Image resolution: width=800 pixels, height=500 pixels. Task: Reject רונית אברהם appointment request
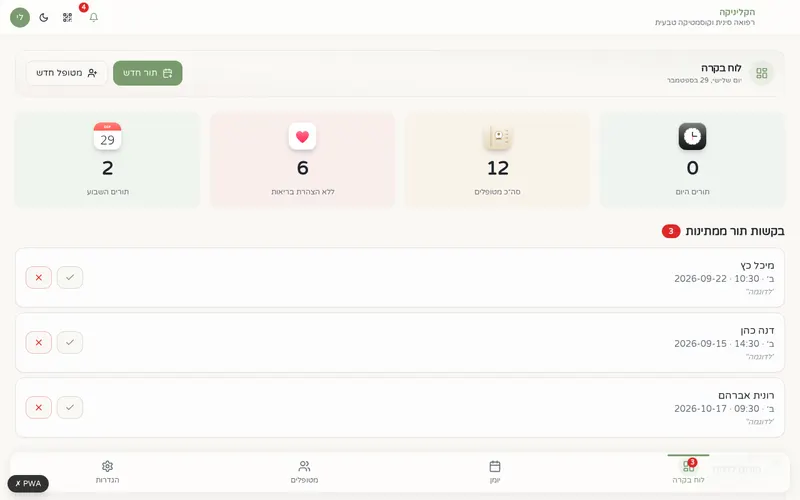(39, 408)
